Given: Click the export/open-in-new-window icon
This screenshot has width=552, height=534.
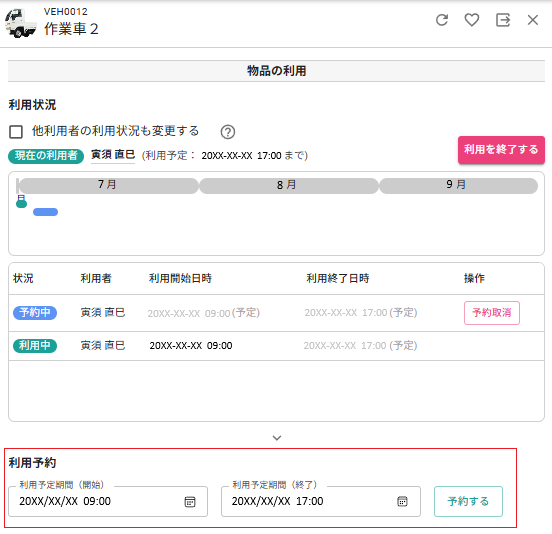Looking at the screenshot, I should point(503,20).
